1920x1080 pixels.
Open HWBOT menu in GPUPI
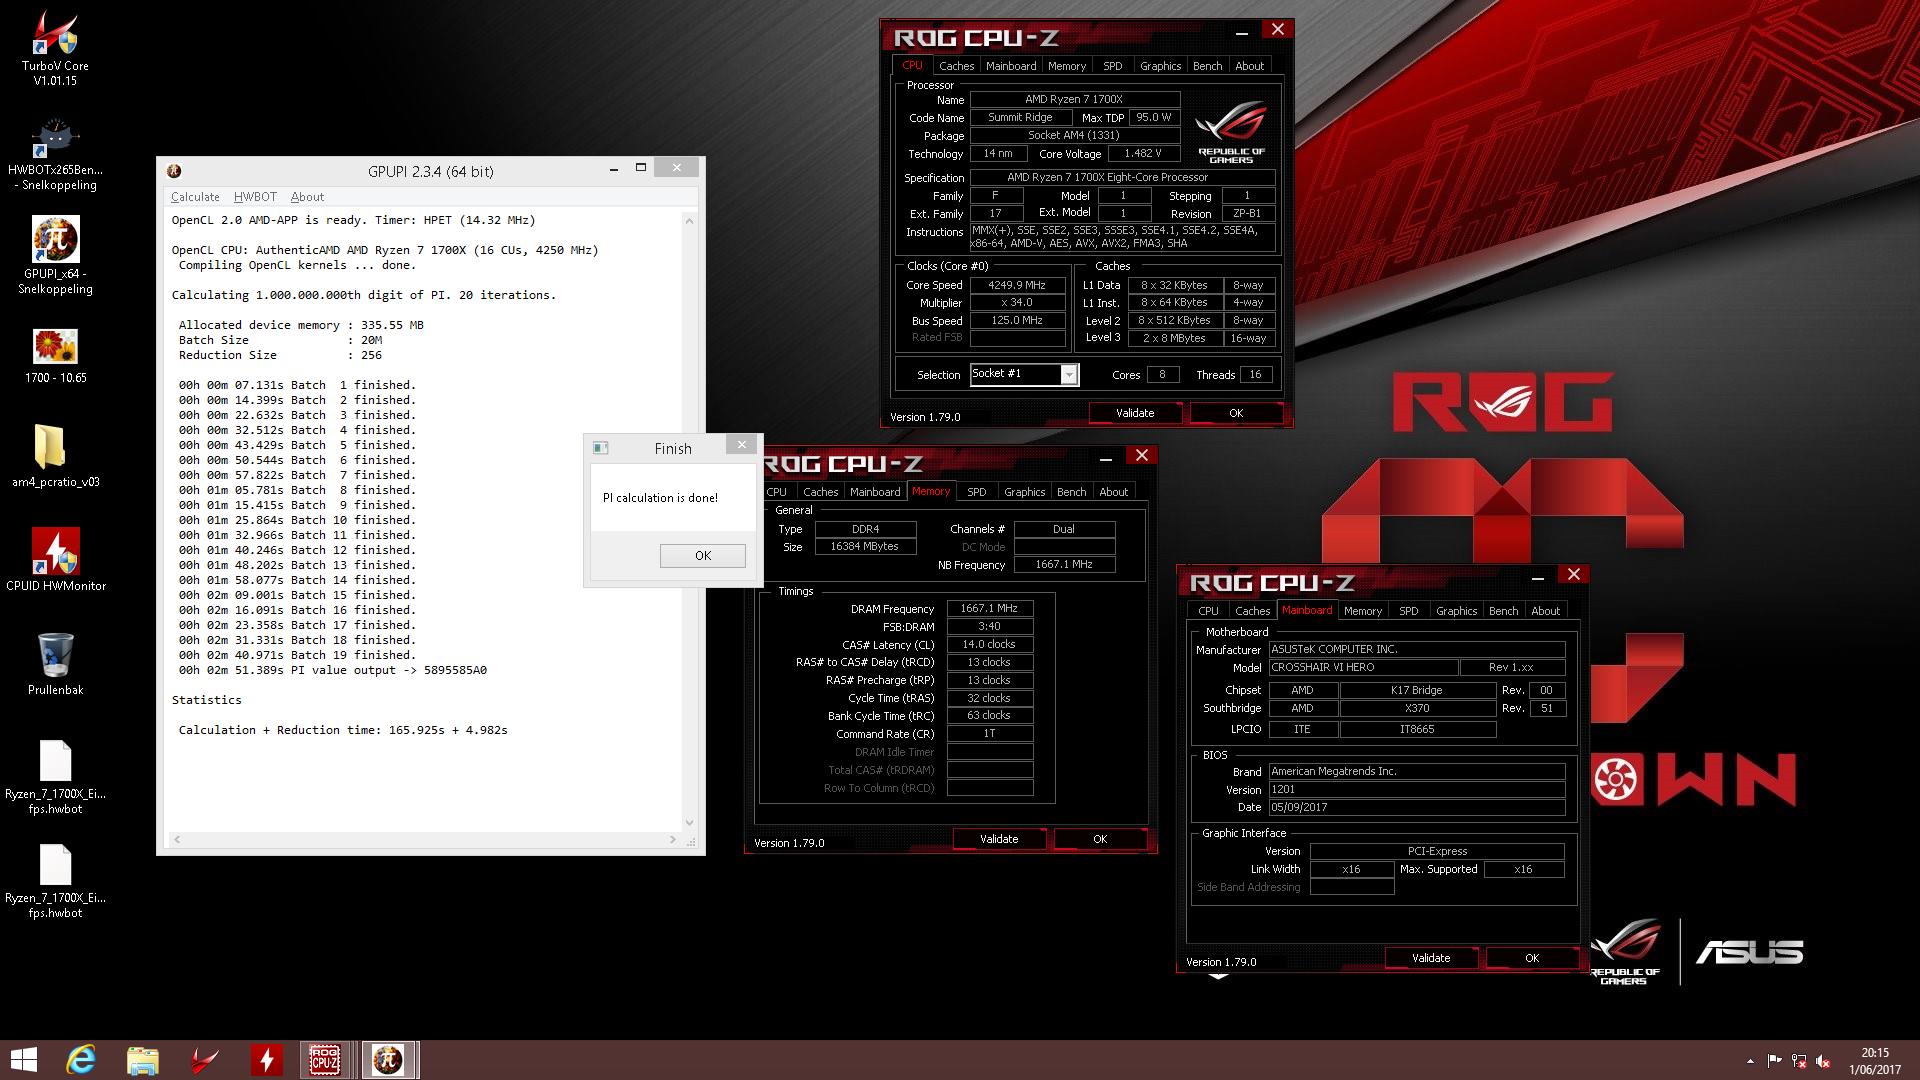(x=255, y=197)
